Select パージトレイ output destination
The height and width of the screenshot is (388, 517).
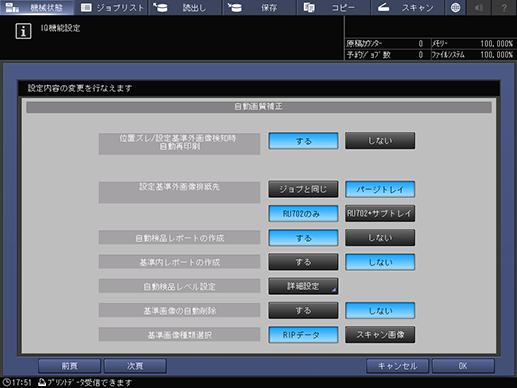pos(380,189)
